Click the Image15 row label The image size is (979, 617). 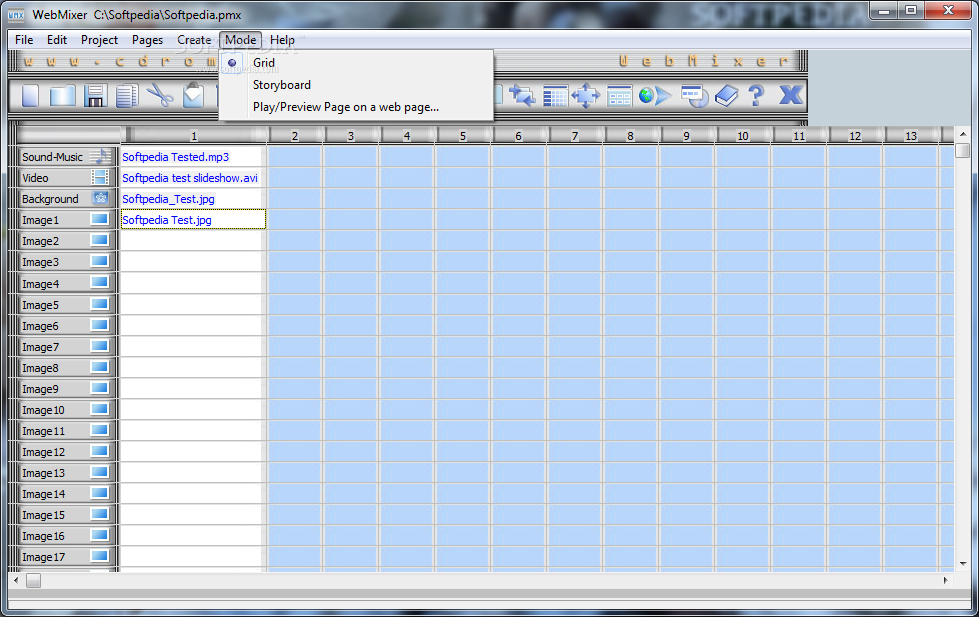point(43,515)
